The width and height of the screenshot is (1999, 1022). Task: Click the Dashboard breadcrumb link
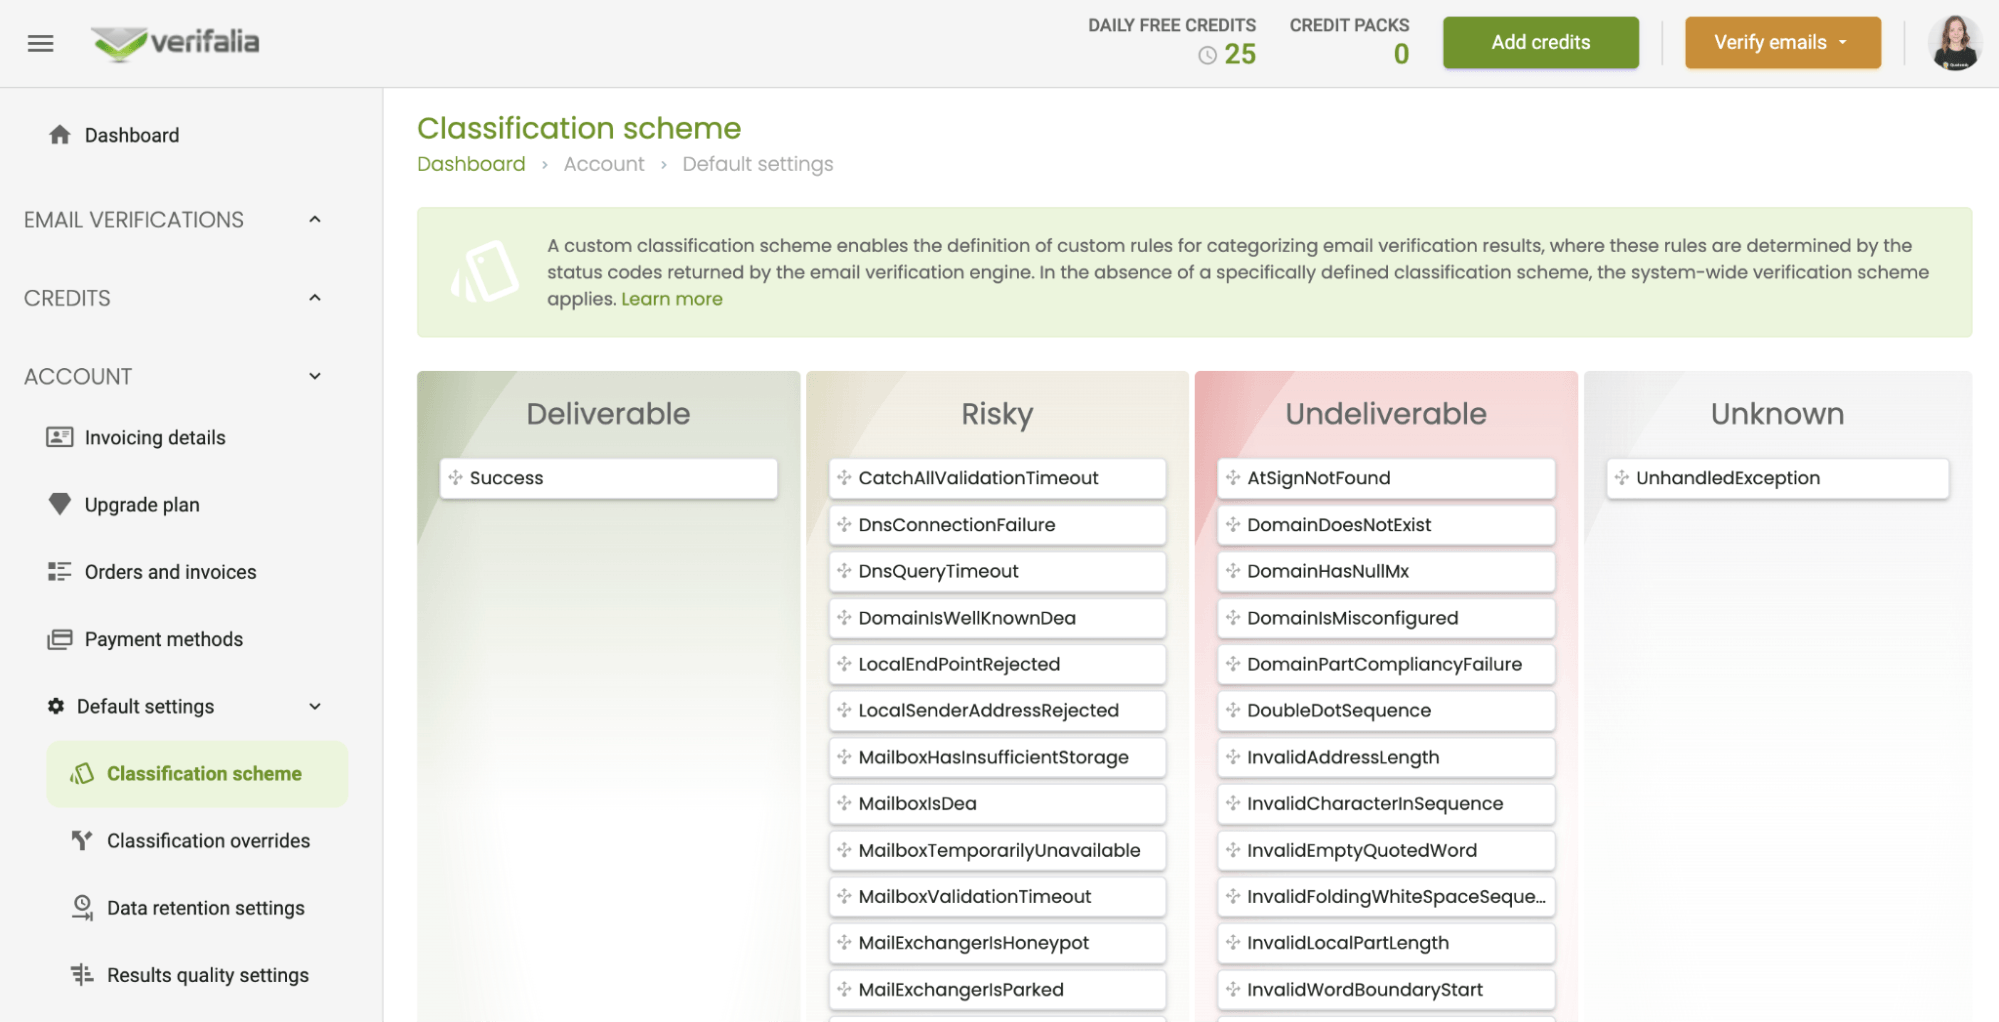470,164
